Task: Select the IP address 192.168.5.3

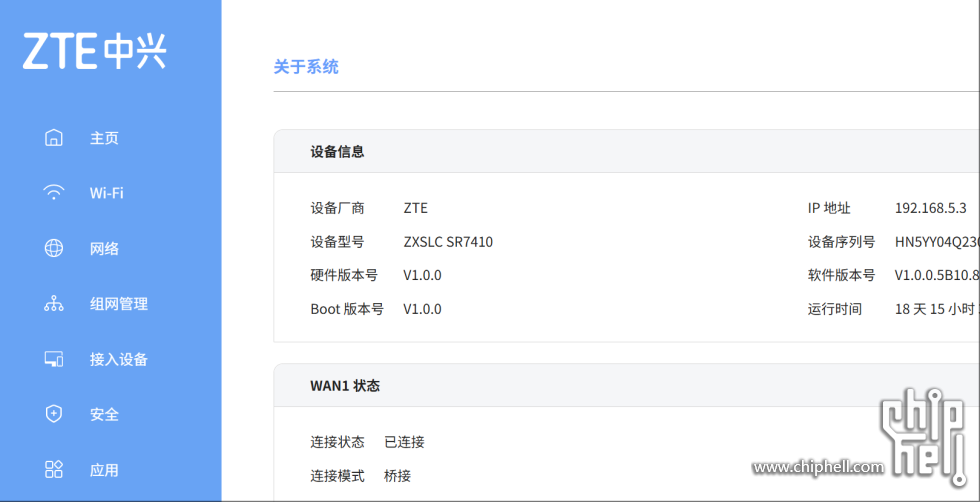Action: click(x=931, y=208)
